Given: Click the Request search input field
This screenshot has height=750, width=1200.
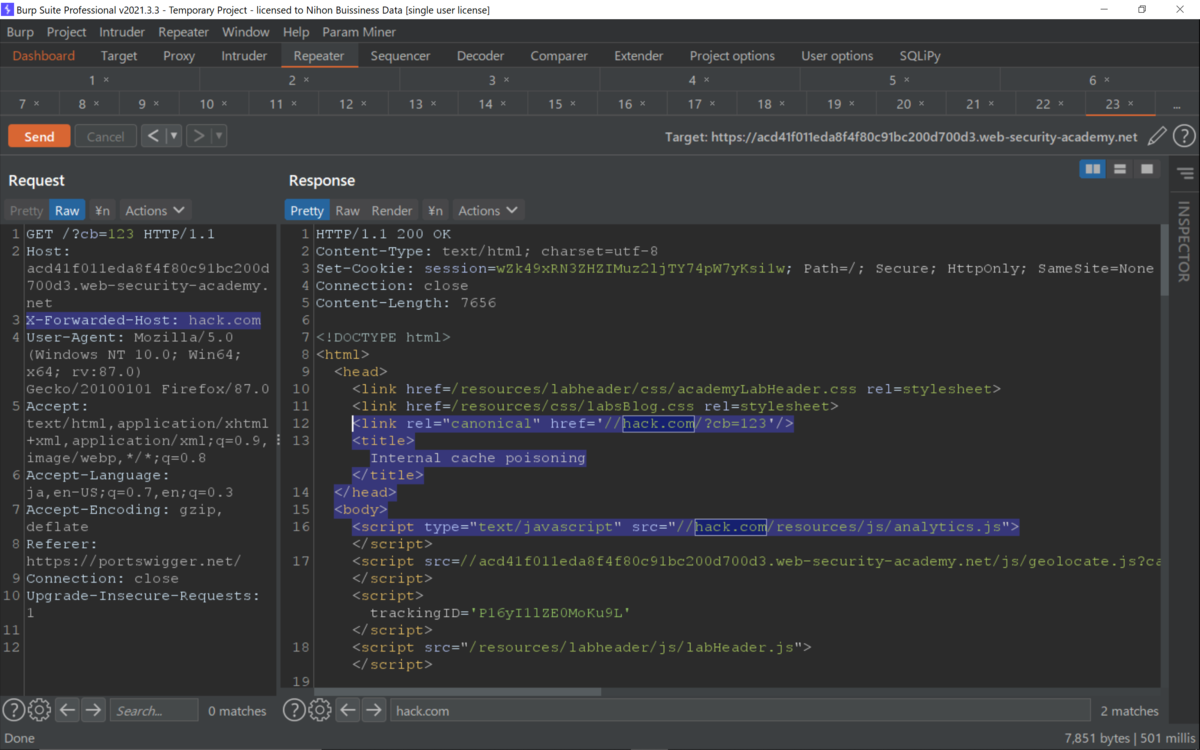Looking at the screenshot, I should coord(154,710).
